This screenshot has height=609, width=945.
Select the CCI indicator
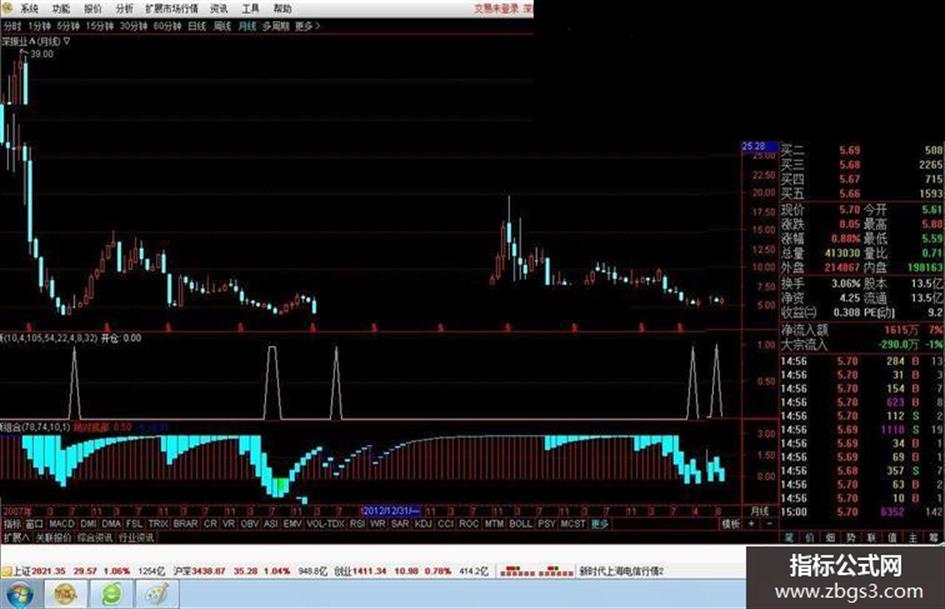[445, 524]
